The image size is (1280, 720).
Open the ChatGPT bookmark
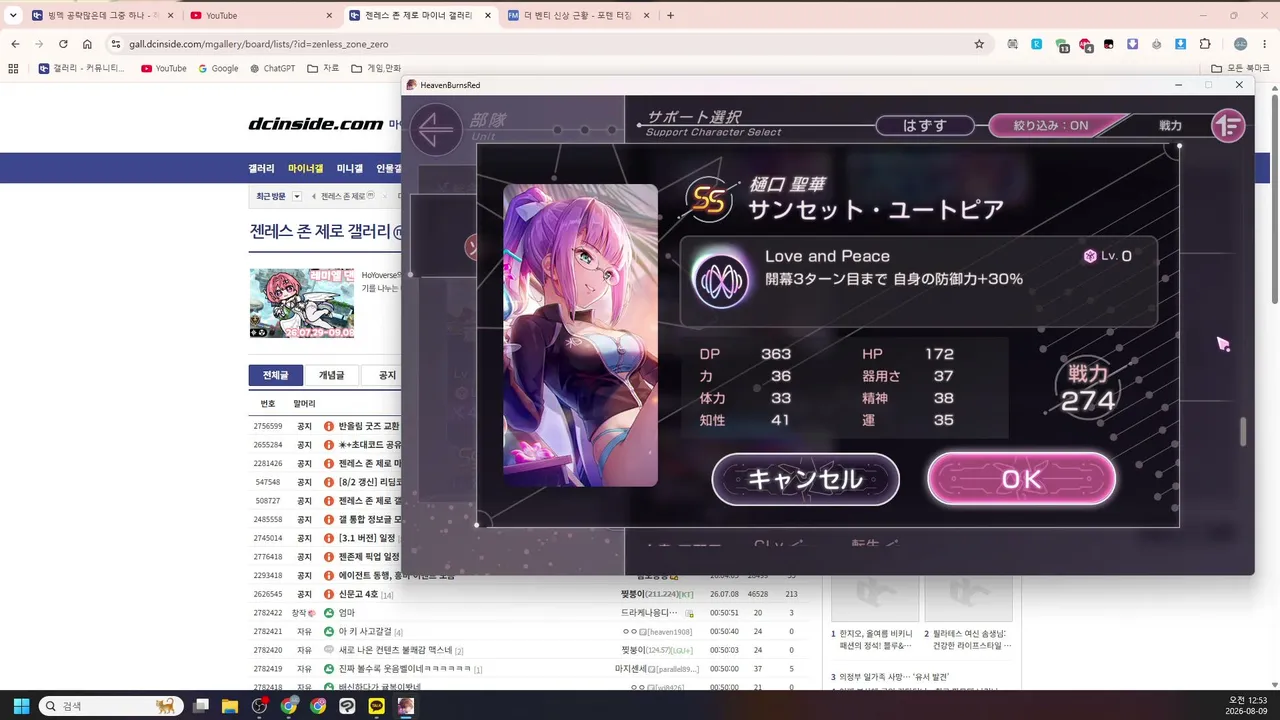(272, 68)
